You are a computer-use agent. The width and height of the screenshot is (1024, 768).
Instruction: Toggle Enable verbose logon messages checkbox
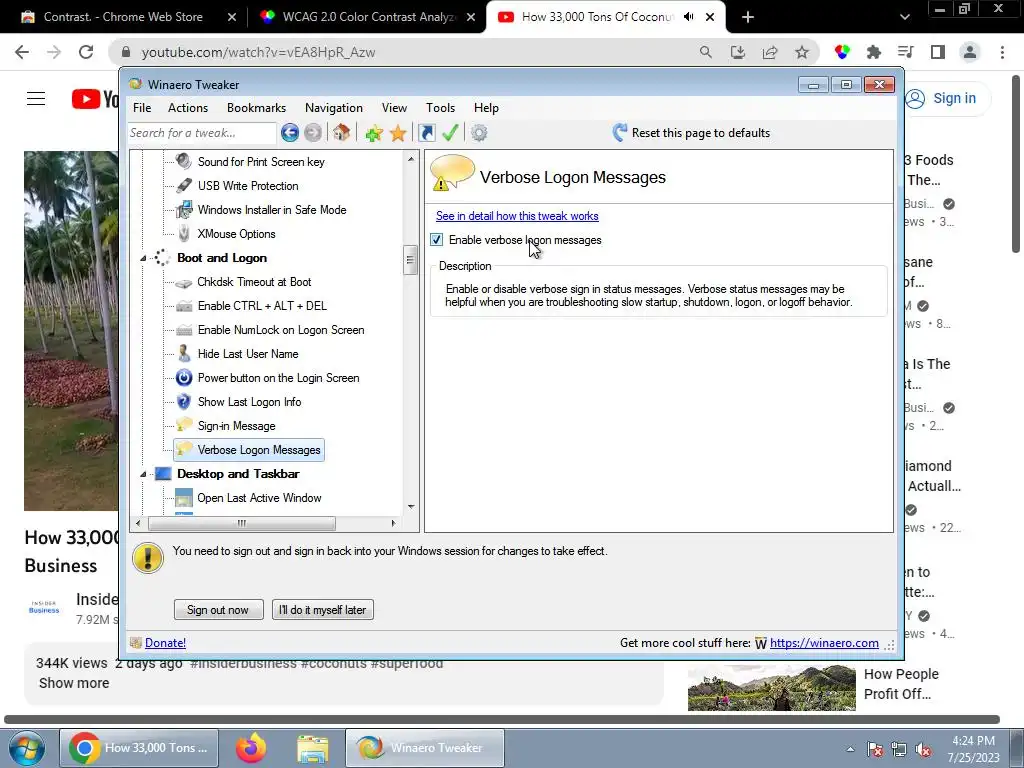(x=437, y=240)
